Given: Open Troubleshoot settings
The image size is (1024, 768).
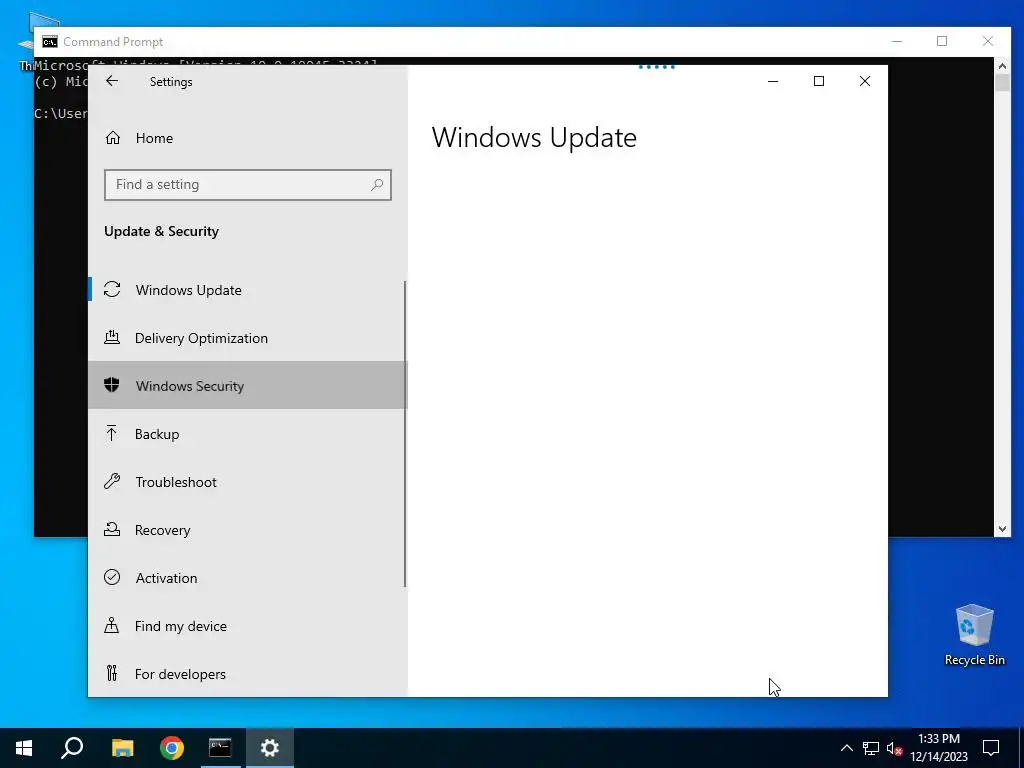Looking at the screenshot, I should click(x=248, y=482).
